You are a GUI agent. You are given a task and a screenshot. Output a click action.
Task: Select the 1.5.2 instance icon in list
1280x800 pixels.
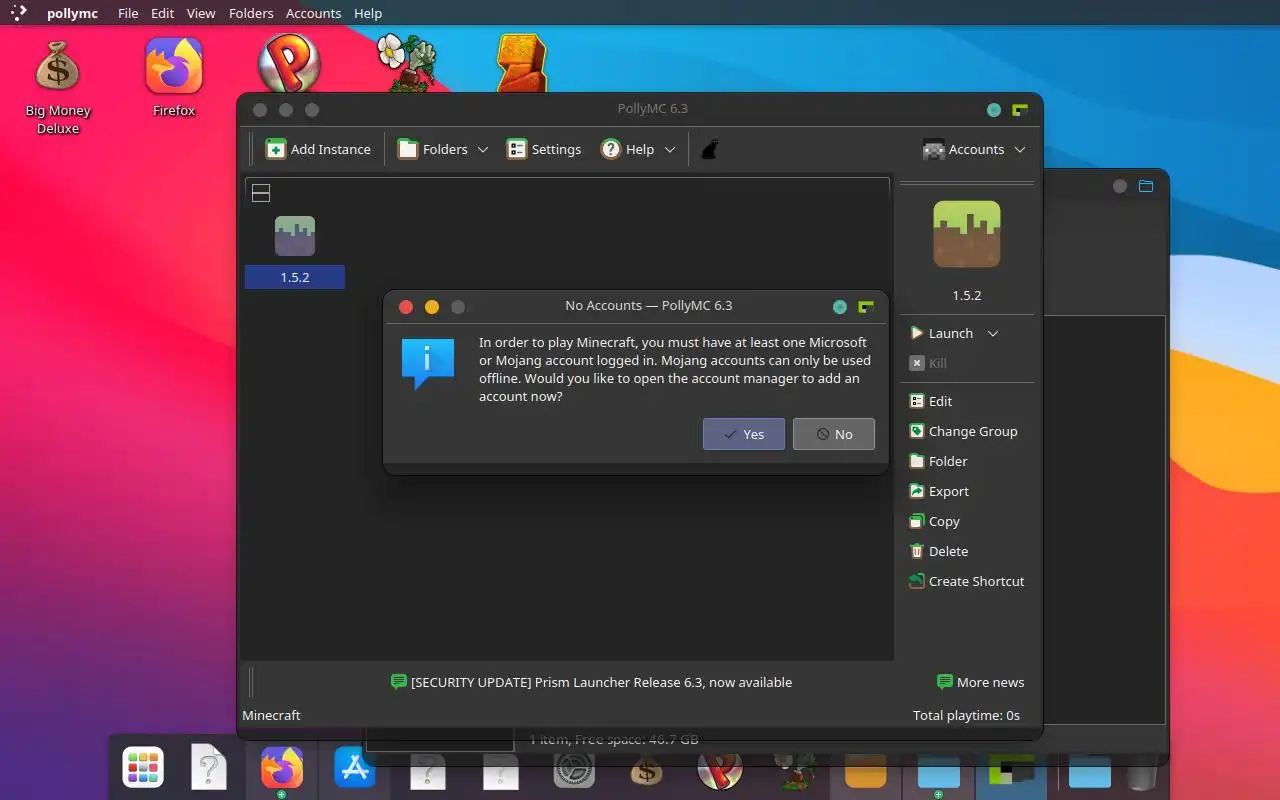click(x=295, y=236)
